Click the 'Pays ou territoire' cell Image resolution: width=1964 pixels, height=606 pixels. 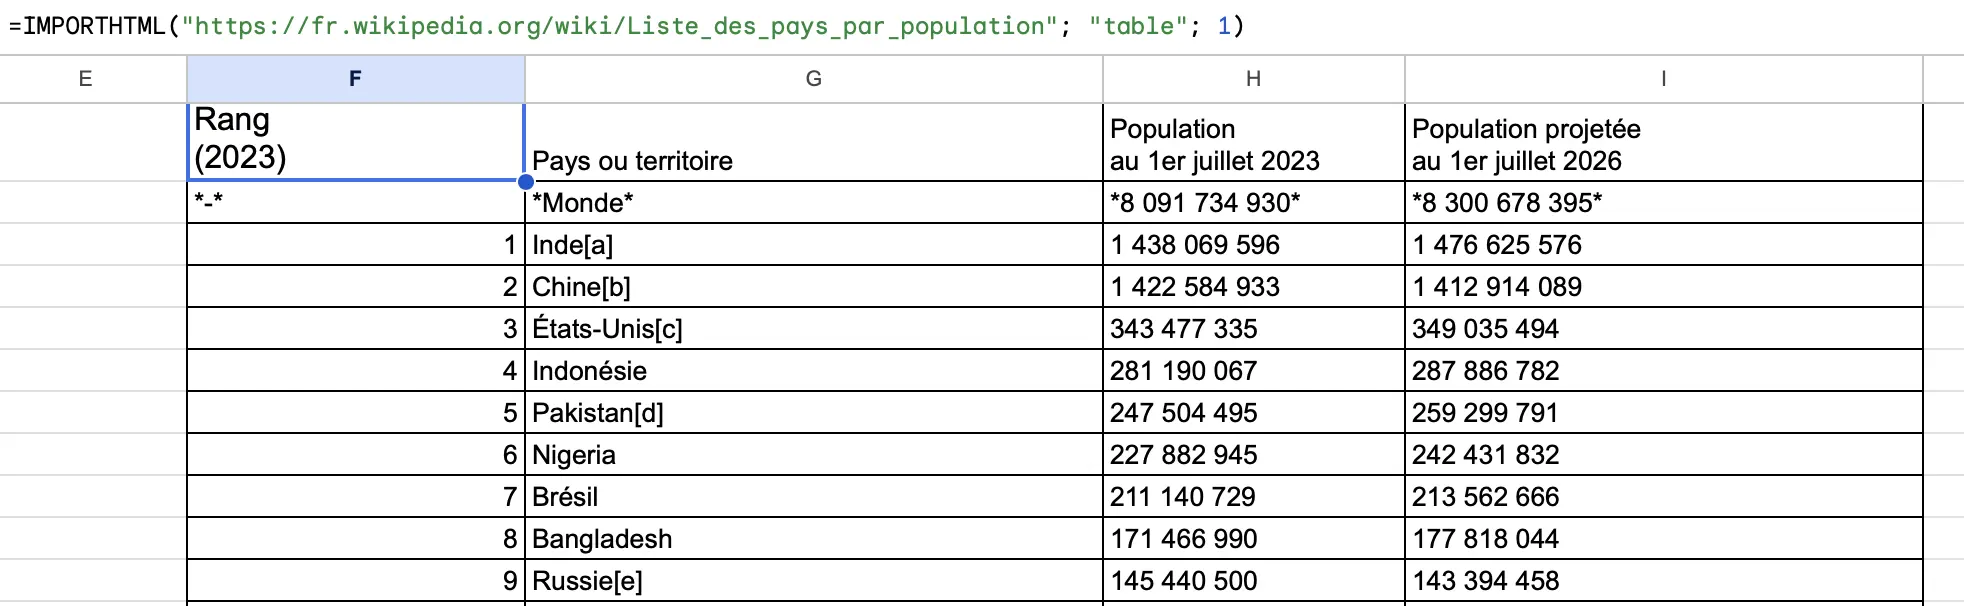point(814,142)
